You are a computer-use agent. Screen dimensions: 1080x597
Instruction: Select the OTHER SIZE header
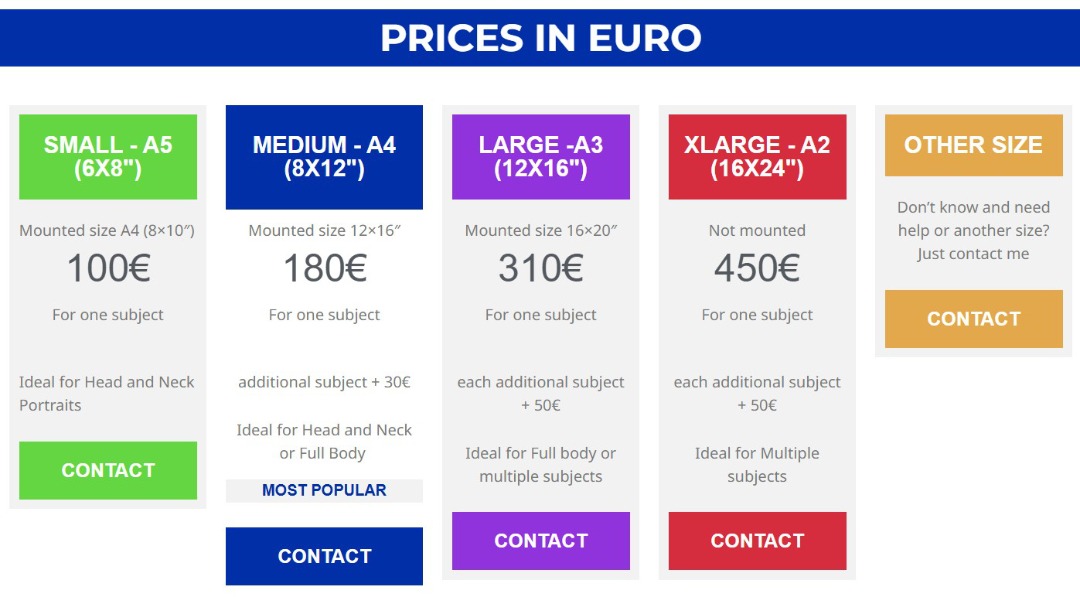click(x=973, y=144)
